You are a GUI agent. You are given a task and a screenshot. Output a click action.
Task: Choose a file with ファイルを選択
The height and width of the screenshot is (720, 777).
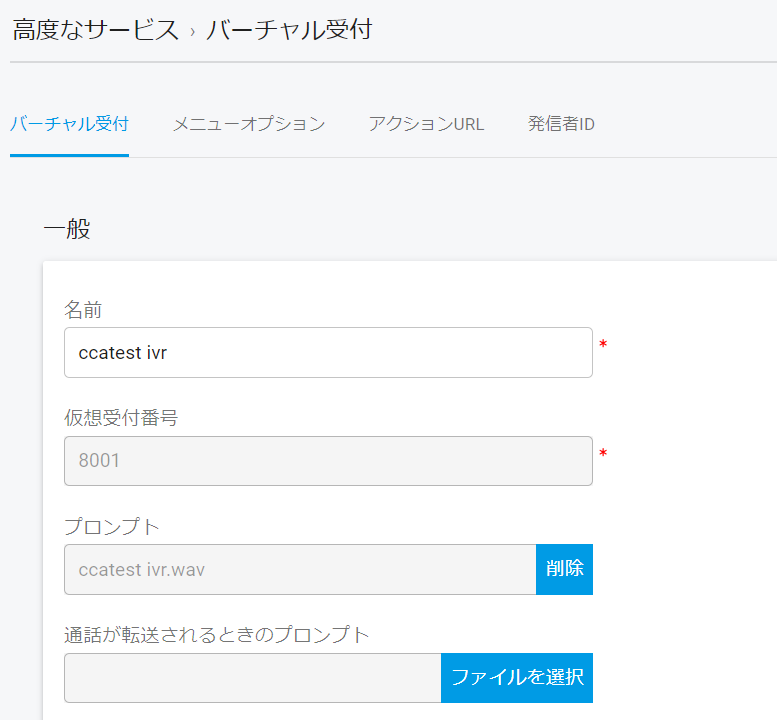pyautogui.click(x=517, y=678)
